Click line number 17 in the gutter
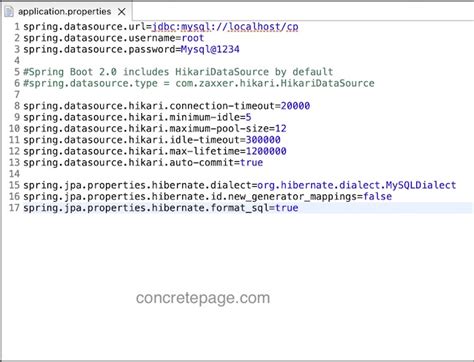Image resolution: width=474 pixels, height=362 pixels. tap(14, 208)
